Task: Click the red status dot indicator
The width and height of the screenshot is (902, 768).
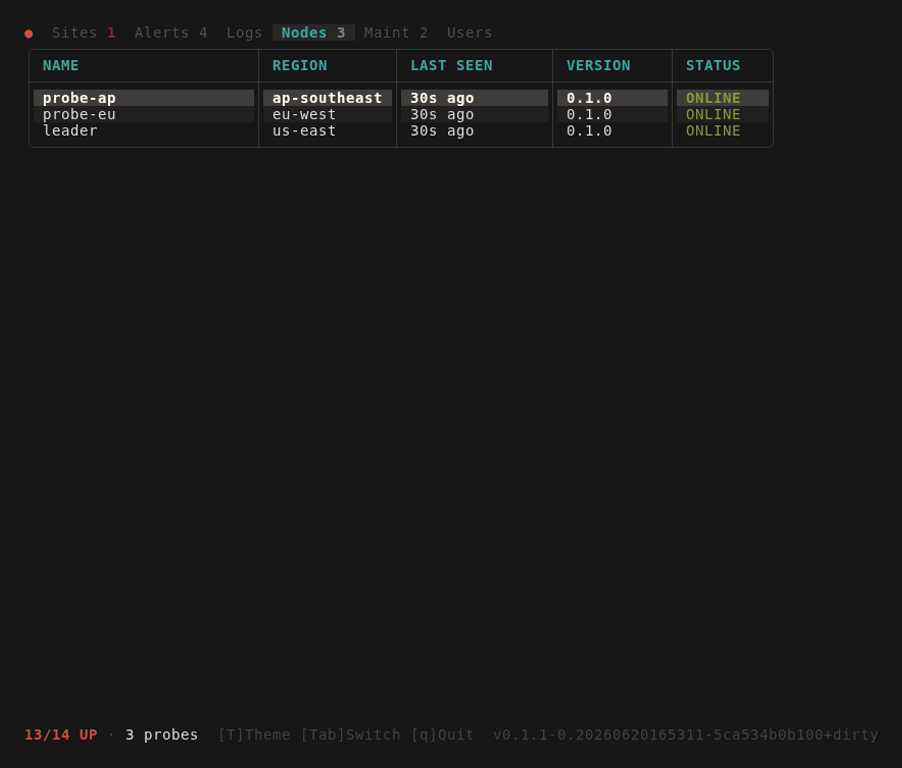Action: pos(29,34)
